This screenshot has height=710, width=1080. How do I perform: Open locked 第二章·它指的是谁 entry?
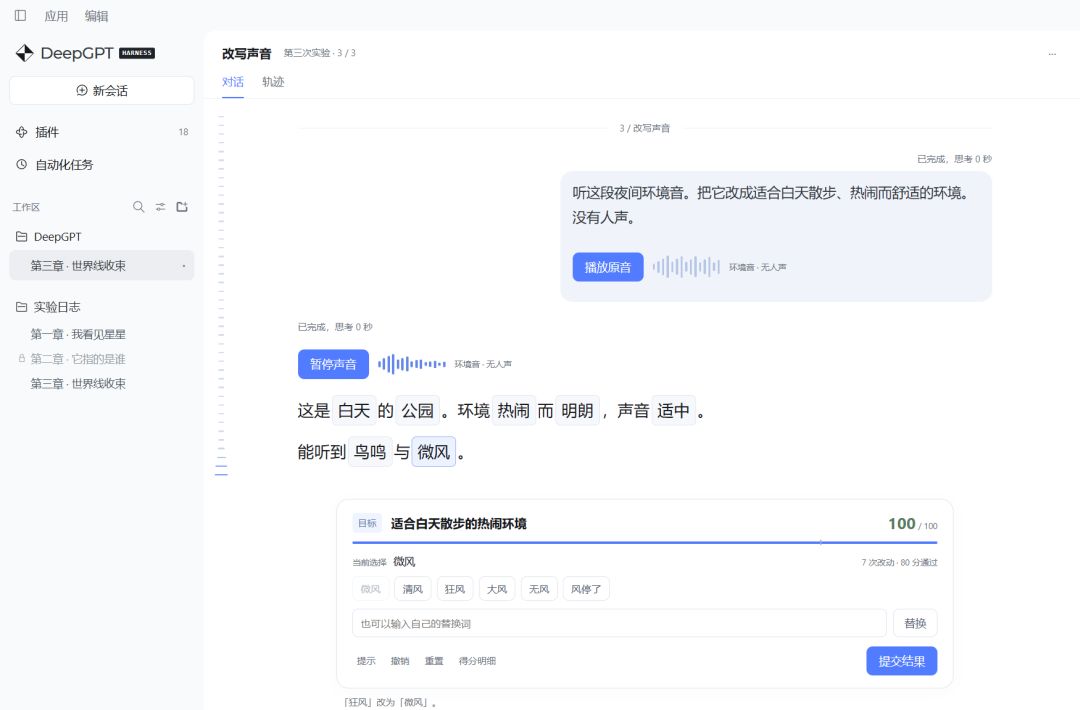[78, 359]
